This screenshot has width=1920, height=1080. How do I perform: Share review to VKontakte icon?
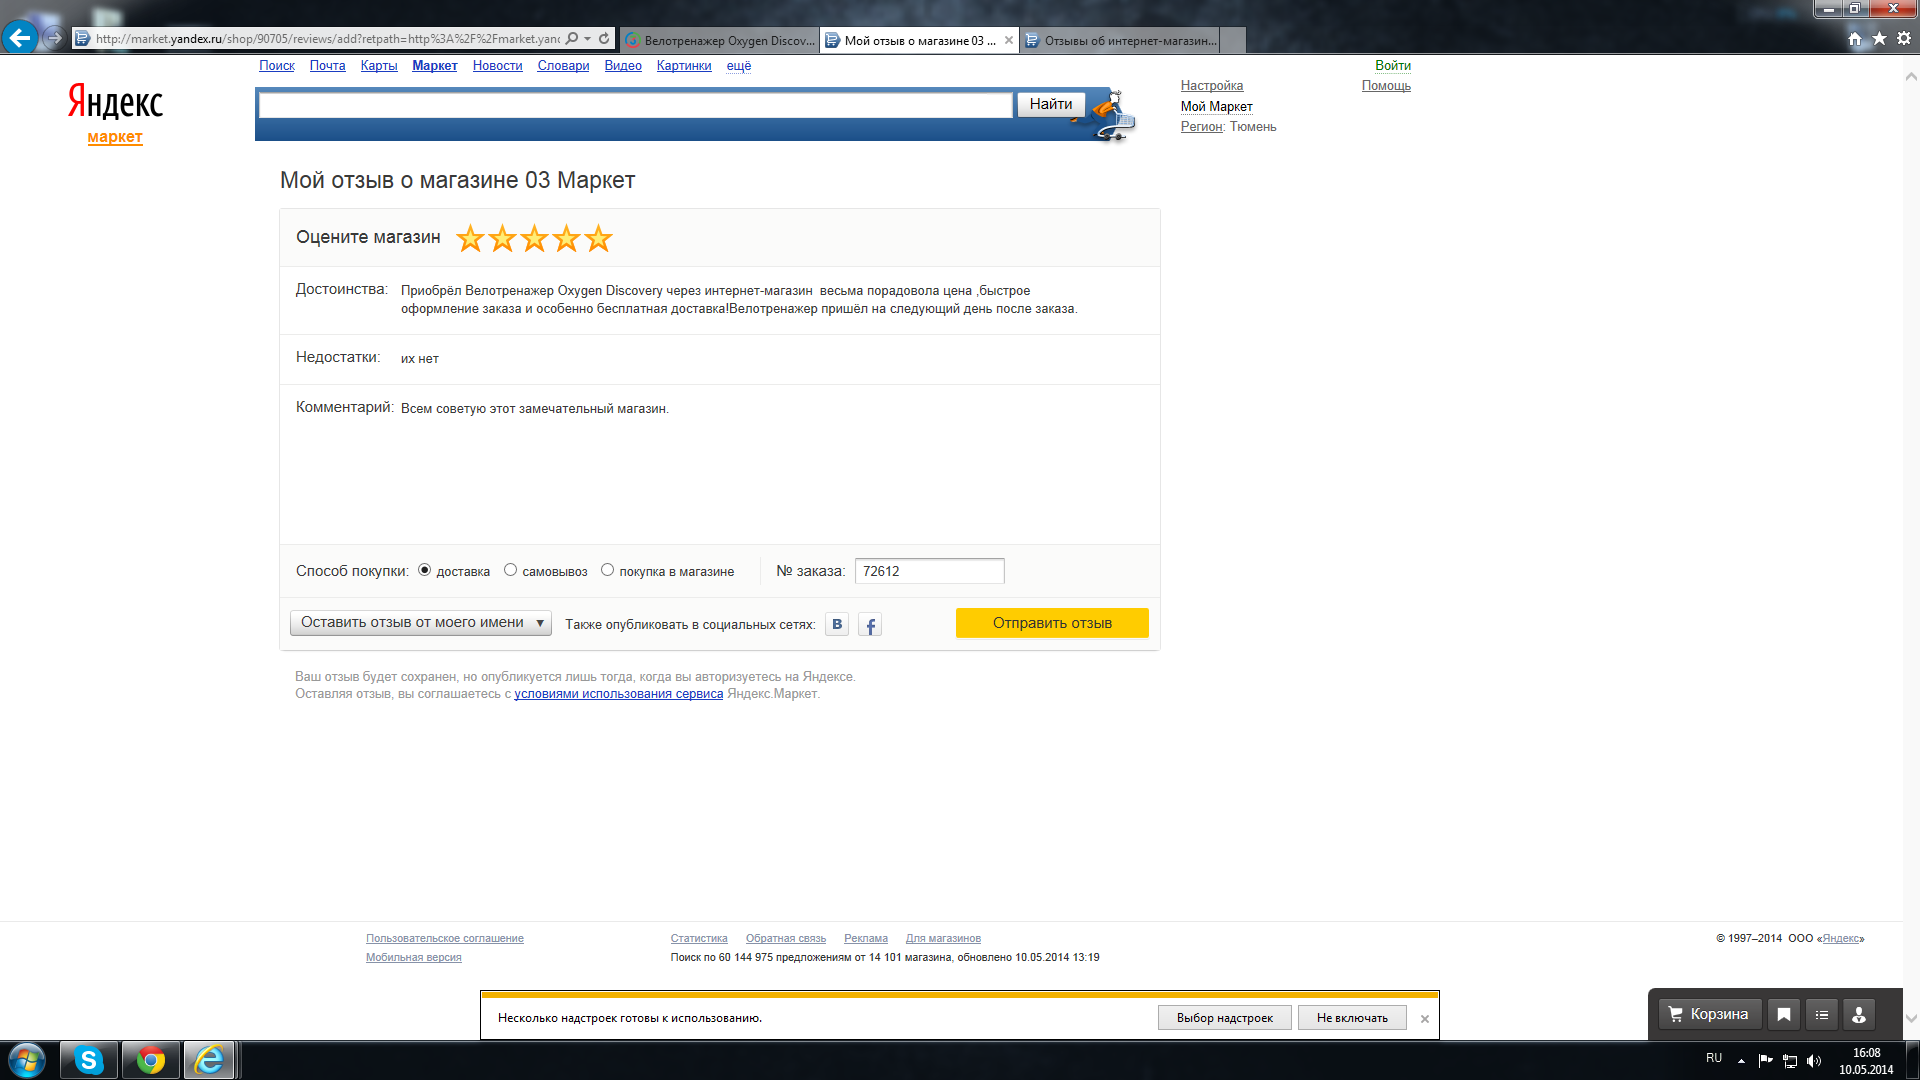pyautogui.click(x=837, y=624)
